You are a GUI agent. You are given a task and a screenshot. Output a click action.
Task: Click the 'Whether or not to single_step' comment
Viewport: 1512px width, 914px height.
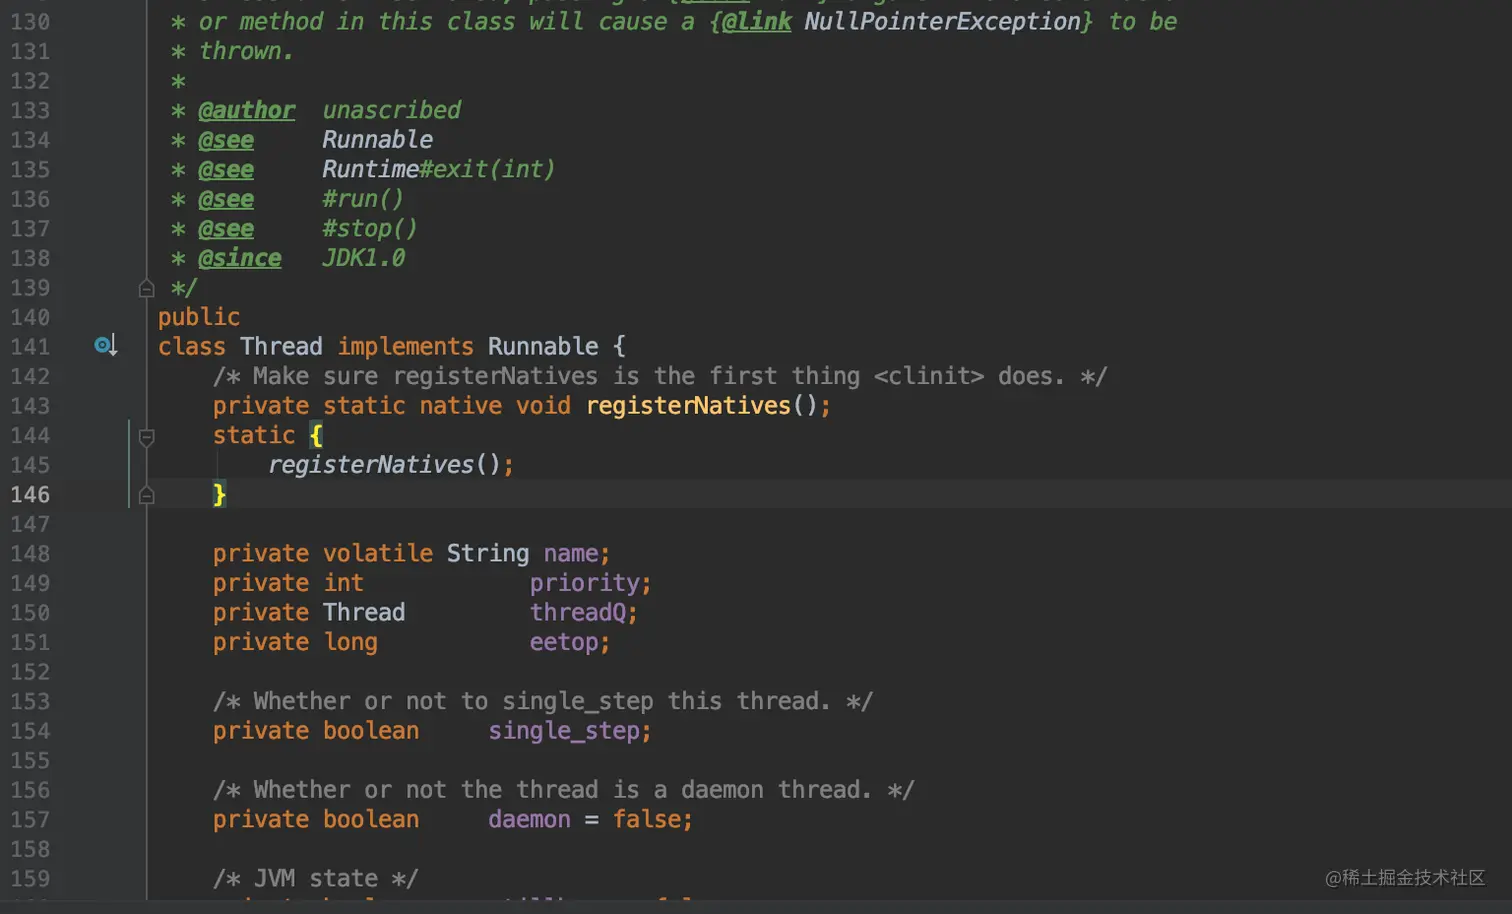click(x=543, y=701)
